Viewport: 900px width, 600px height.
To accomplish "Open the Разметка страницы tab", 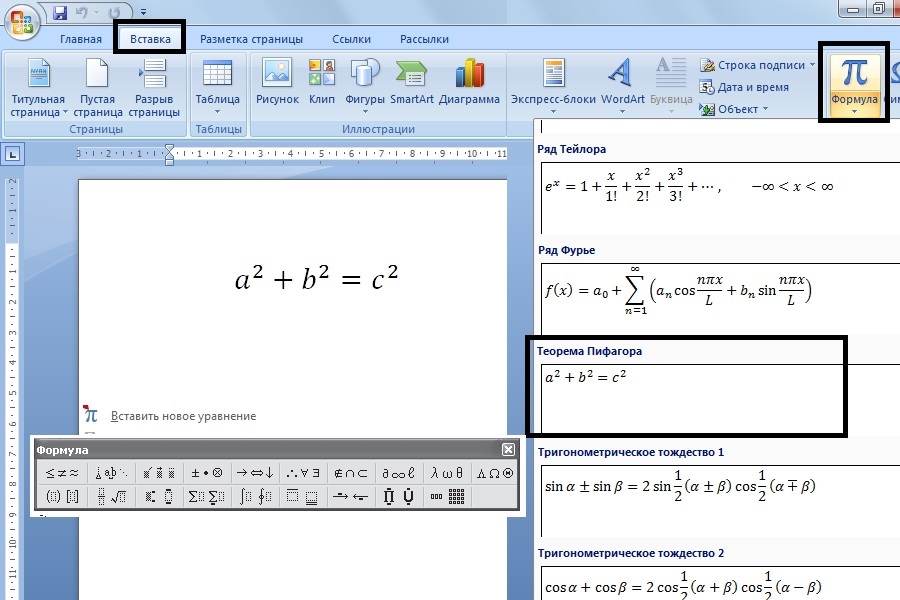I will coord(251,39).
